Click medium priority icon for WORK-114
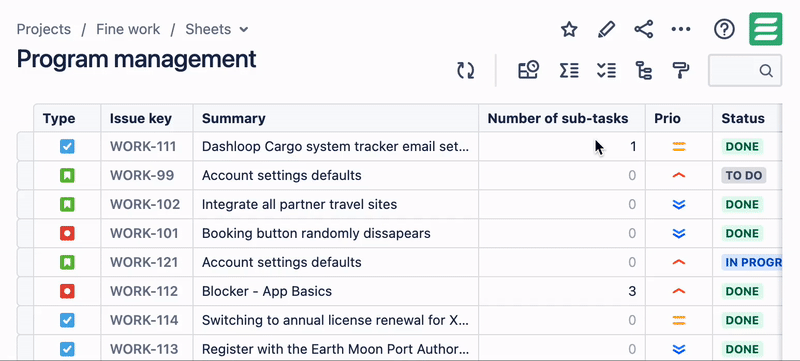 tap(679, 320)
